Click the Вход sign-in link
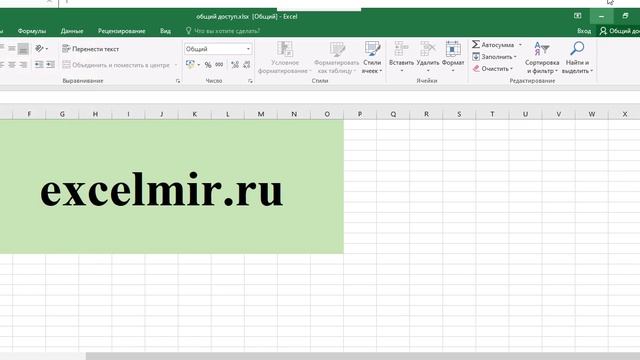This screenshot has width=640, height=360. click(584, 31)
